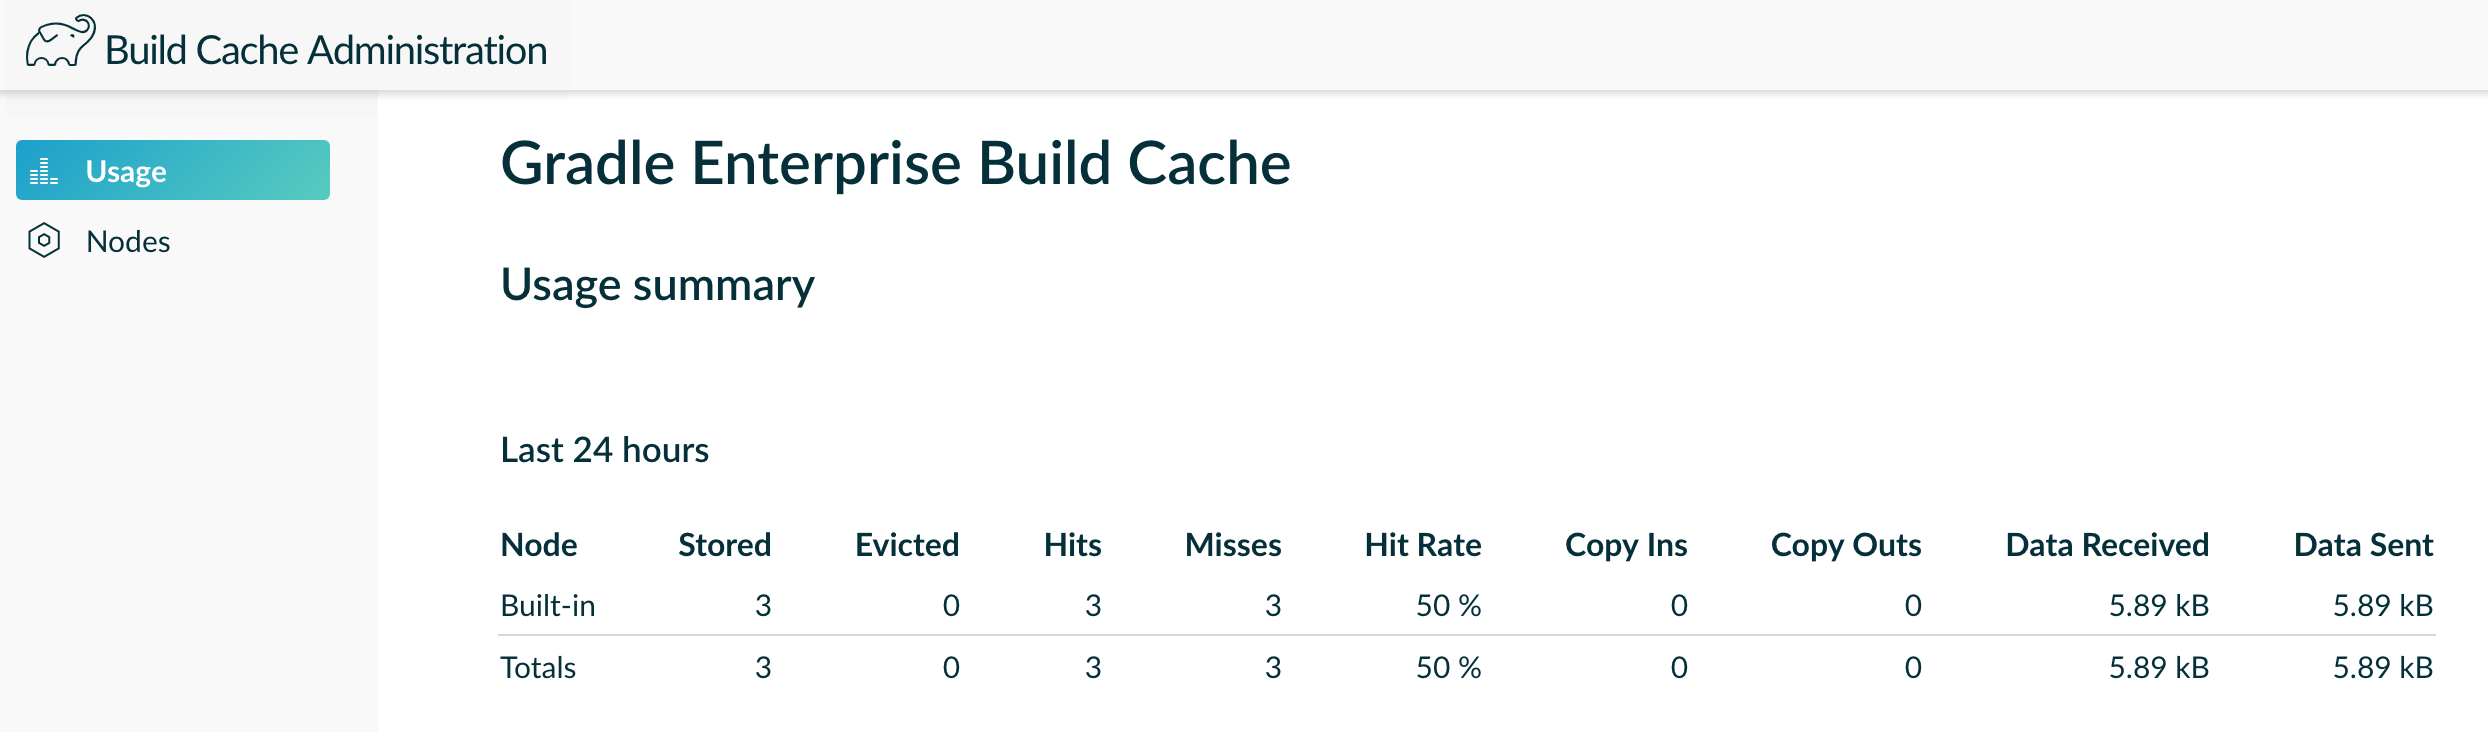
Task: Click the Totals row label
Action: click(538, 667)
